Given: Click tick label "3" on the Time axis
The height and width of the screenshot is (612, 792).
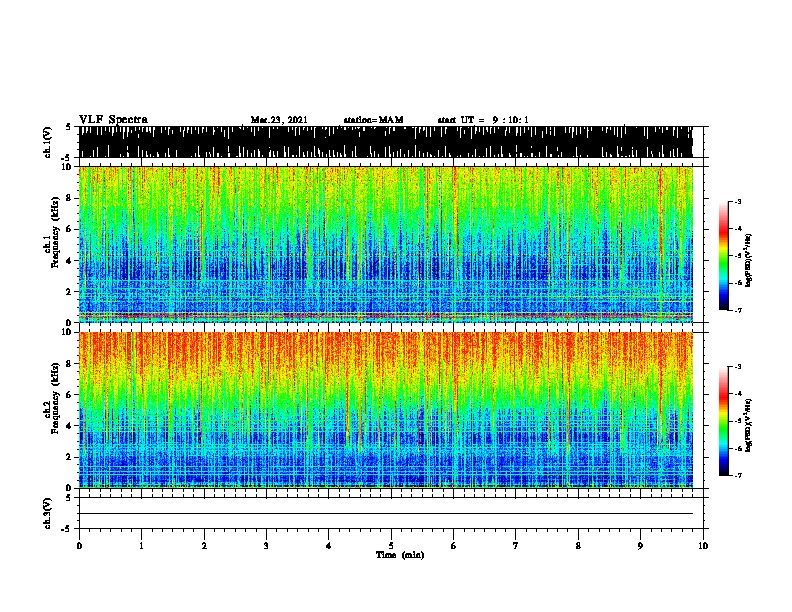Looking at the screenshot, I should tap(266, 546).
